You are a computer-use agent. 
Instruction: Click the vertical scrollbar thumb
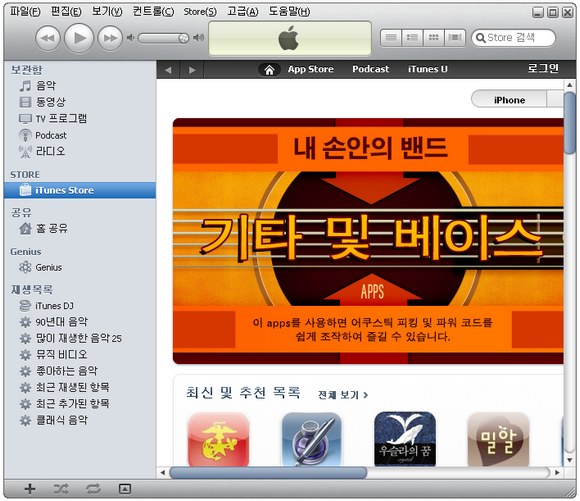pos(570,123)
